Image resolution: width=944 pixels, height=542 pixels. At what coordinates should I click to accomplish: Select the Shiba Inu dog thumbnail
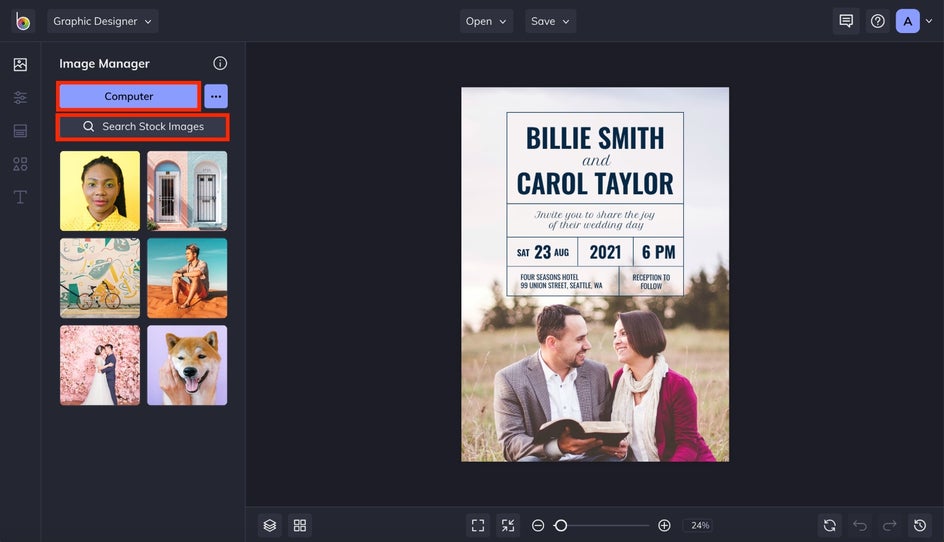coord(187,365)
